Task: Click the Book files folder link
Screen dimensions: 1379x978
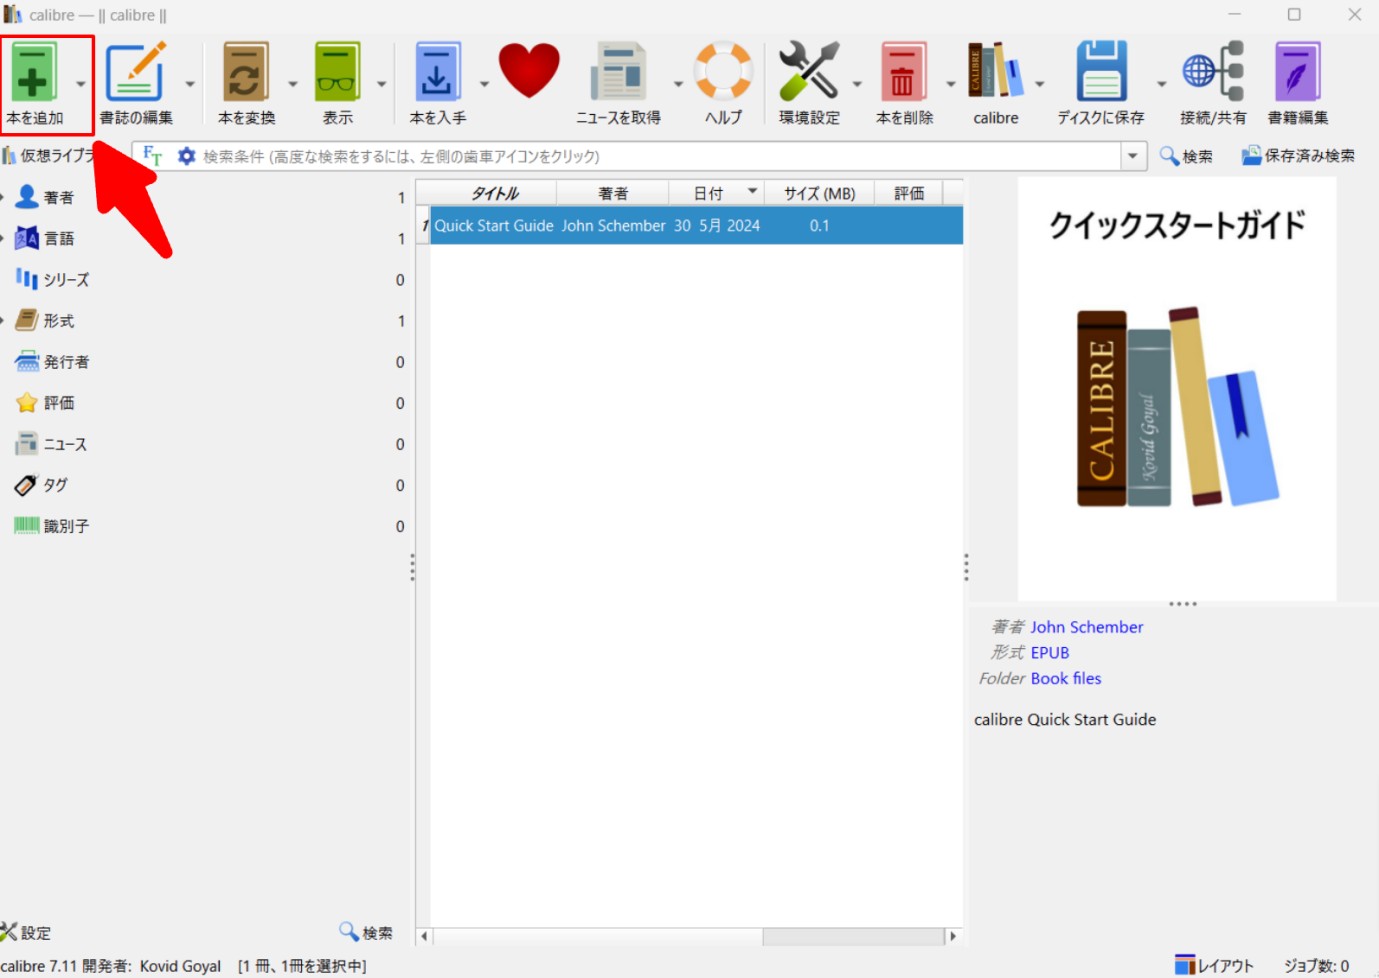Action: (x=1066, y=678)
